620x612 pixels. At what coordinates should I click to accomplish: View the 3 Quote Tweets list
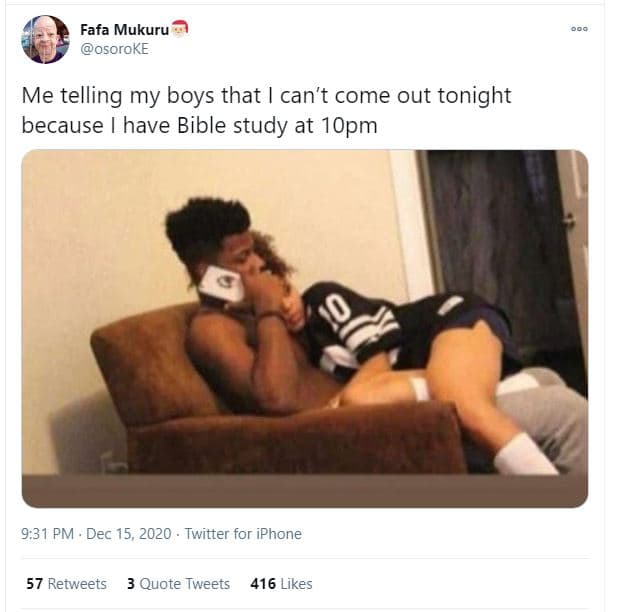tap(178, 584)
